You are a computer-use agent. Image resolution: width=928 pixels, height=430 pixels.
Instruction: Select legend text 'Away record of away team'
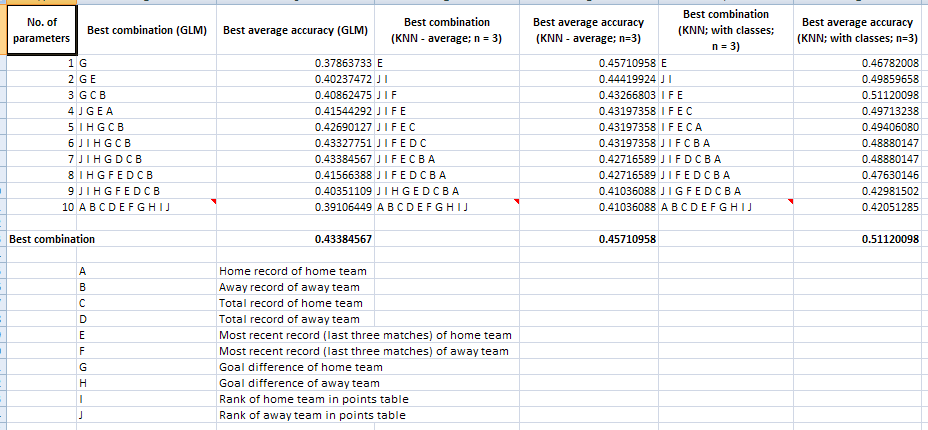coord(289,287)
